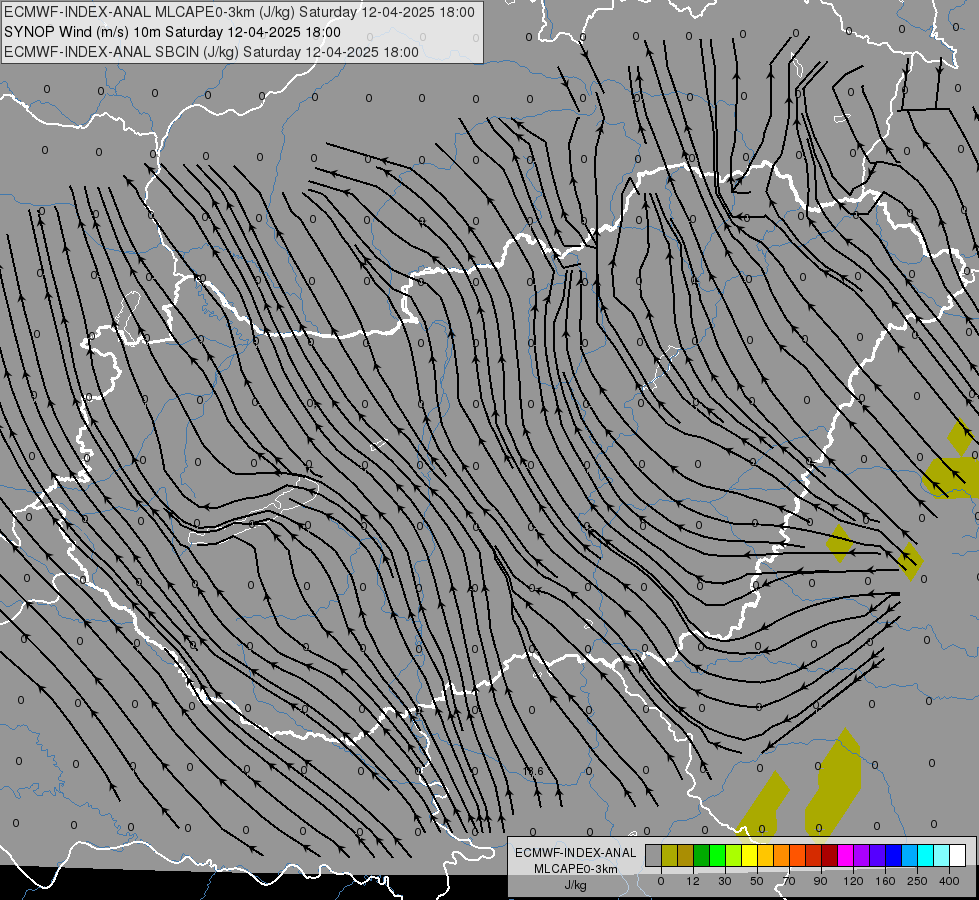Image resolution: width=979 pixels, height=900 pixels.
Task: Choose the pure yellow legend swatch
Action: click(x=749, y=855)
